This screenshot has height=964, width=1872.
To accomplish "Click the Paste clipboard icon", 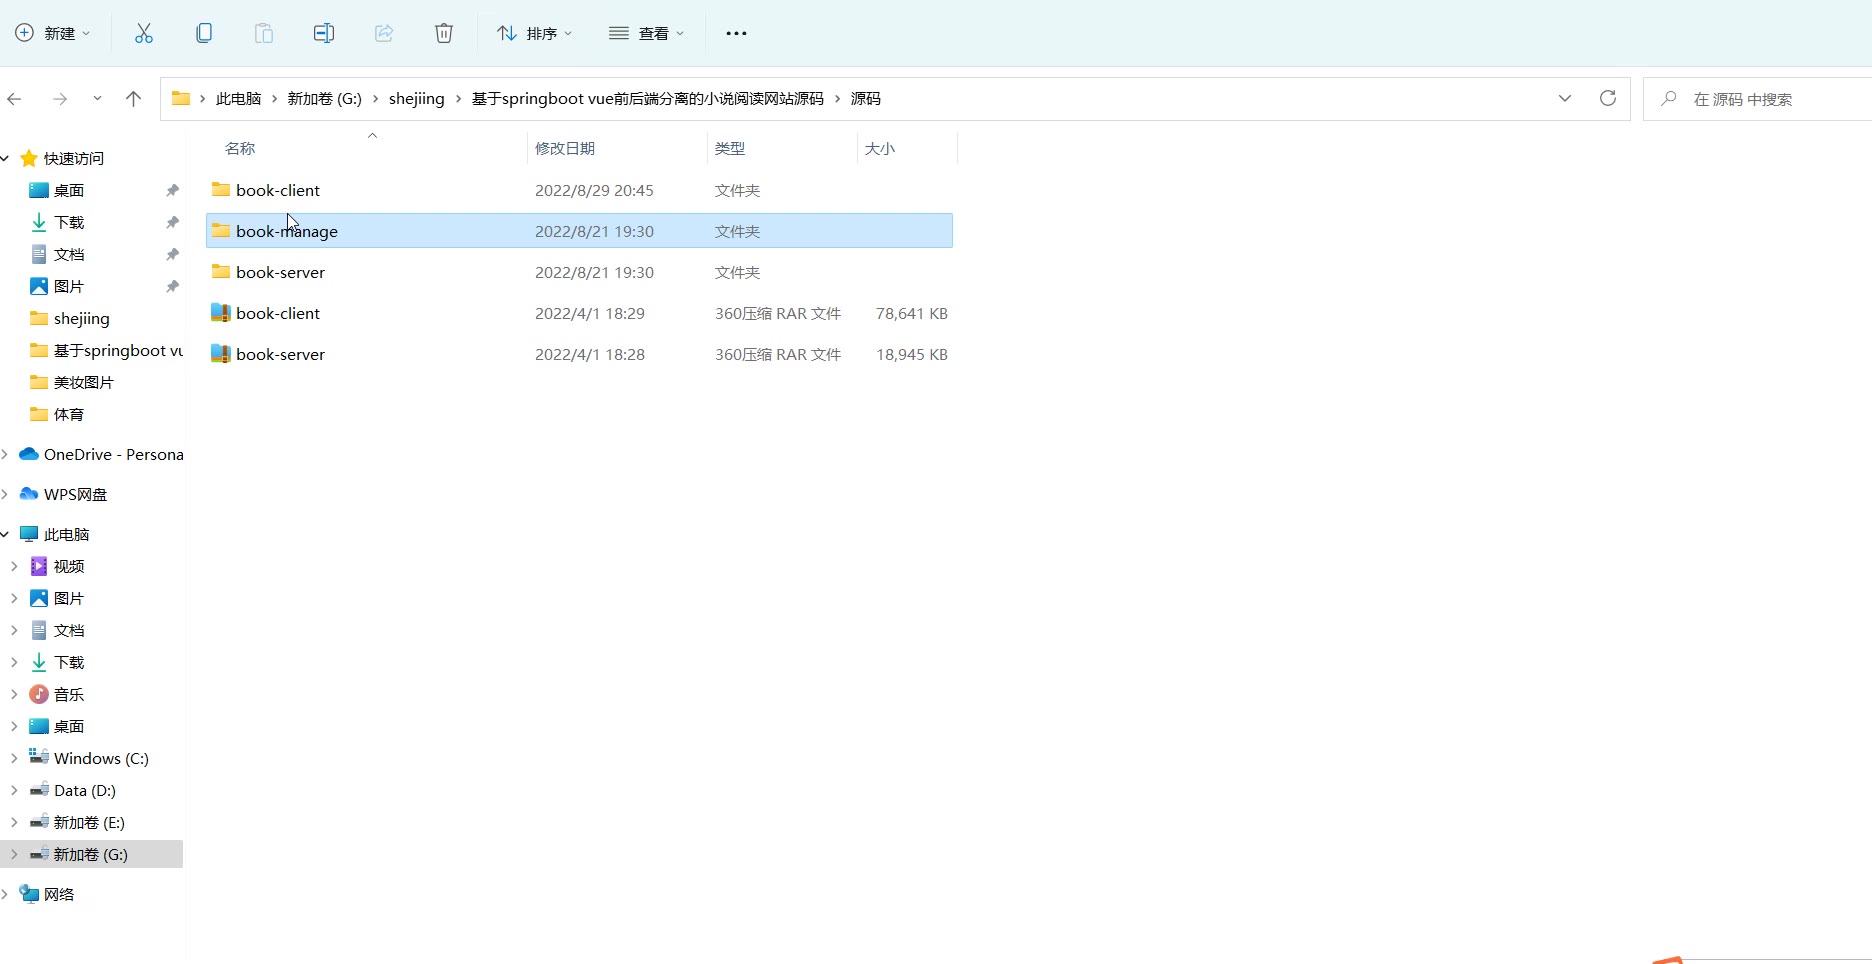I will [264, 33].
